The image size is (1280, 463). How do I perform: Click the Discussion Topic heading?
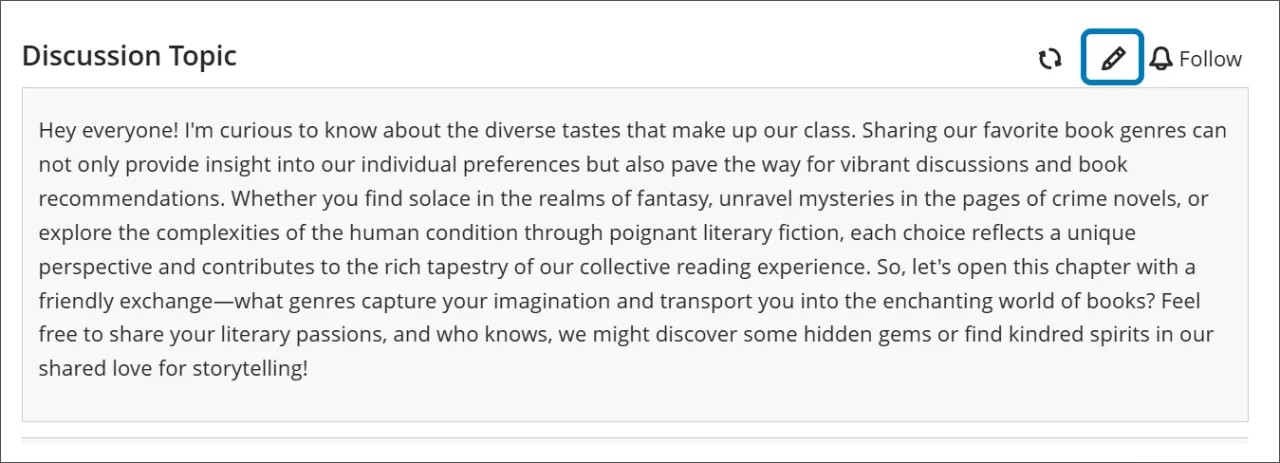[129, 56]
